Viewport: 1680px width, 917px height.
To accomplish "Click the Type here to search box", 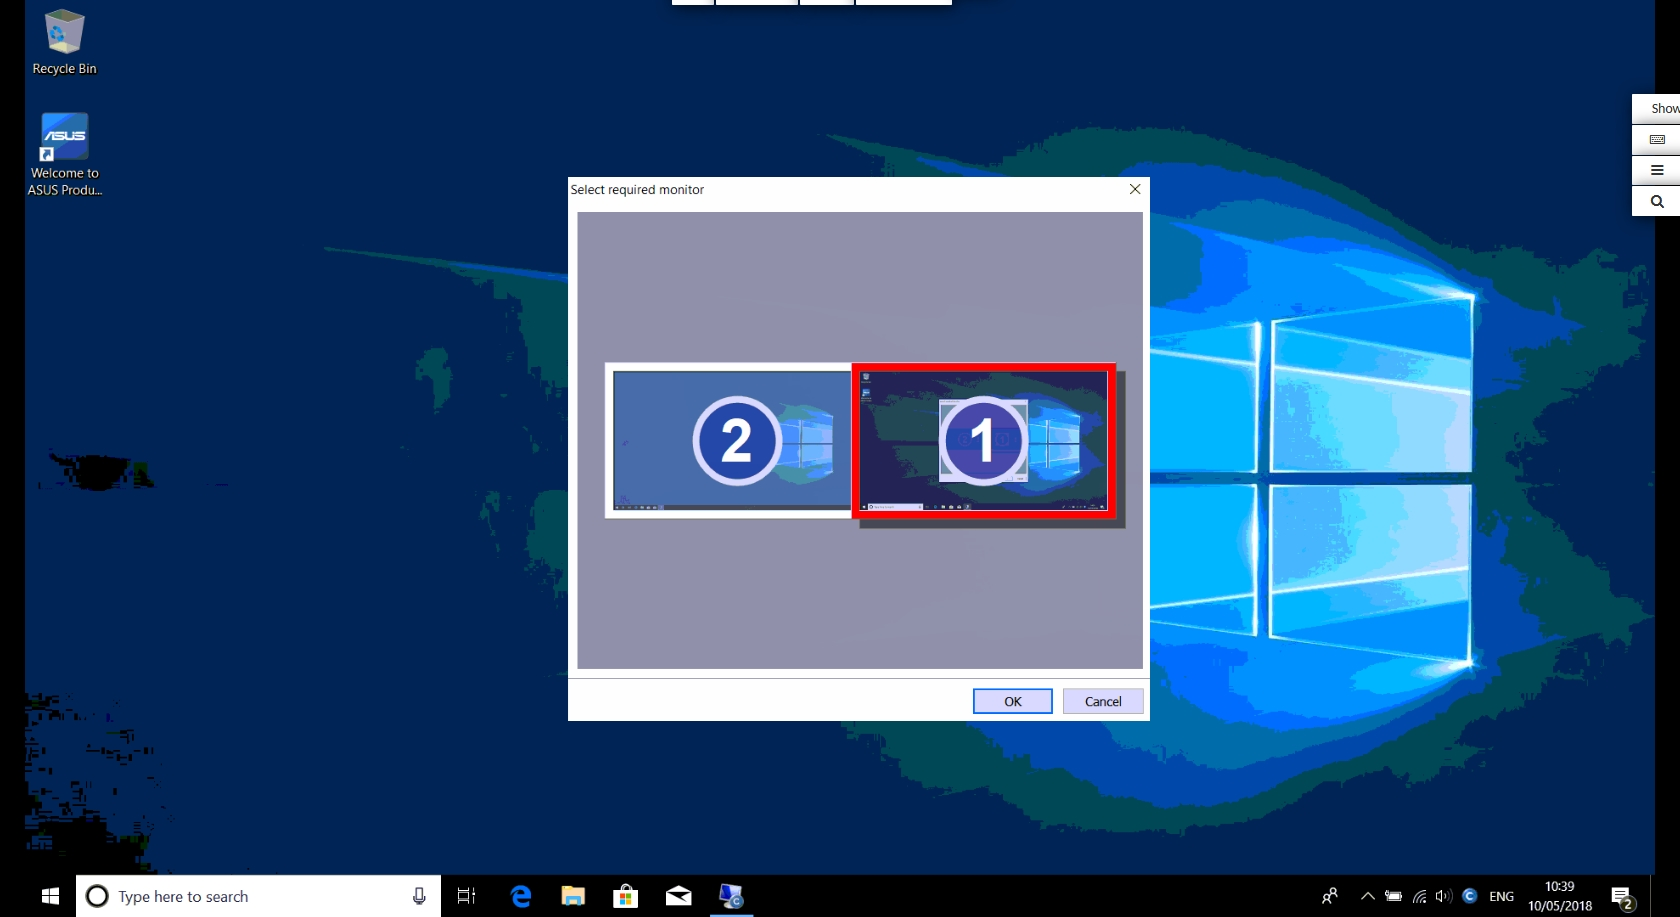I will coord(258,896).
